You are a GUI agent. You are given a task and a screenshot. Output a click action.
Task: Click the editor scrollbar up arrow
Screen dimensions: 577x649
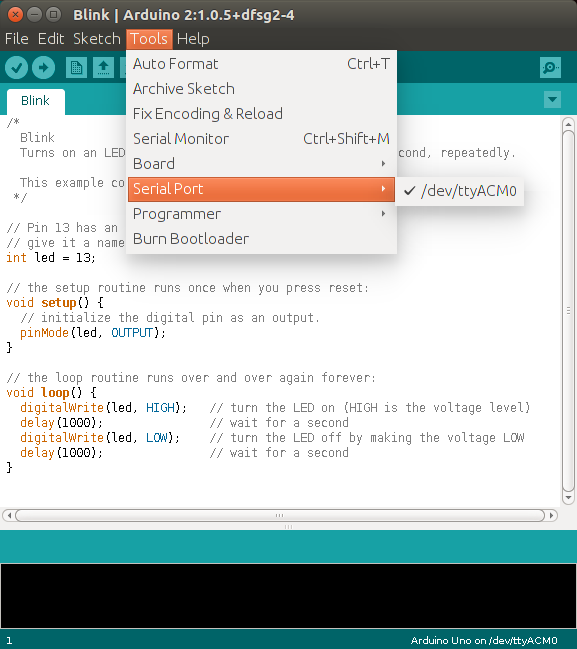(568, 124)
